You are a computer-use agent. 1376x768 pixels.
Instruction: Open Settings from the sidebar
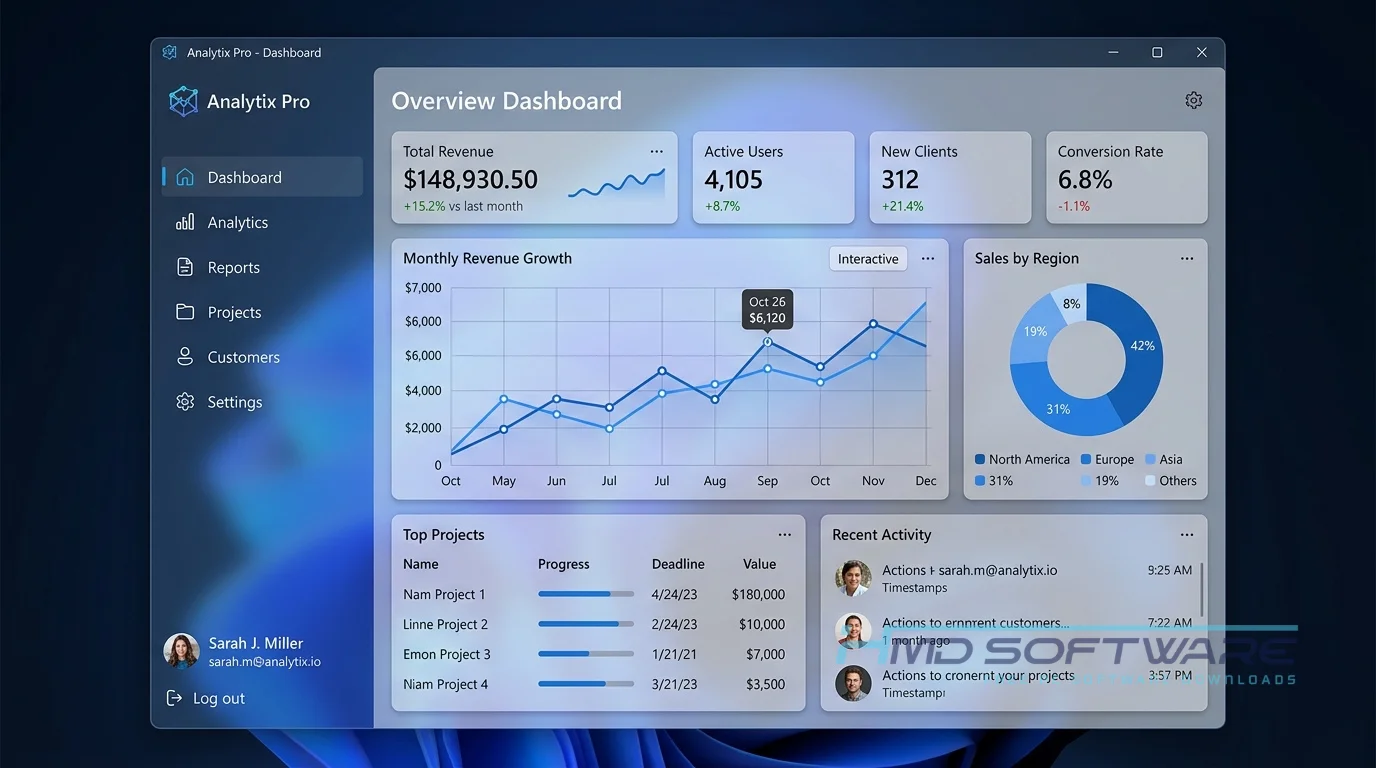click(x=262, y=402)
